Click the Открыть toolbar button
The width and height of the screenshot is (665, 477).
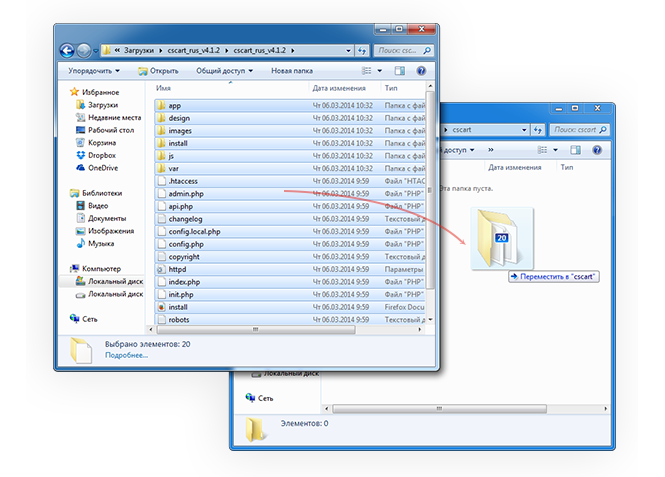pos(157,71)
